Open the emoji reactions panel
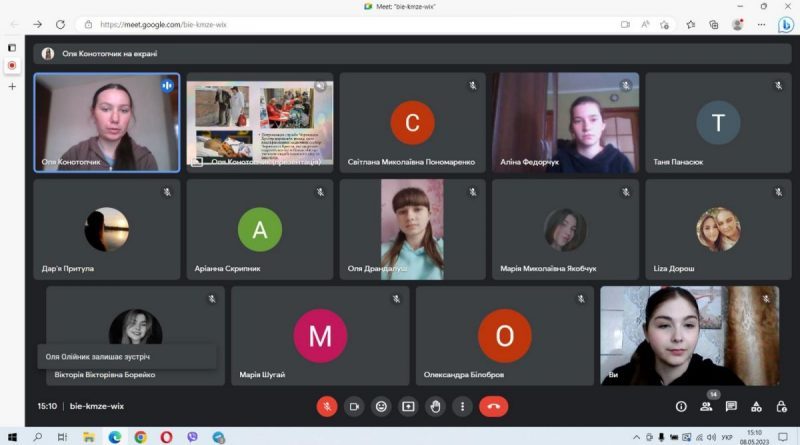800x445 pixels. (x=381, y=407)
